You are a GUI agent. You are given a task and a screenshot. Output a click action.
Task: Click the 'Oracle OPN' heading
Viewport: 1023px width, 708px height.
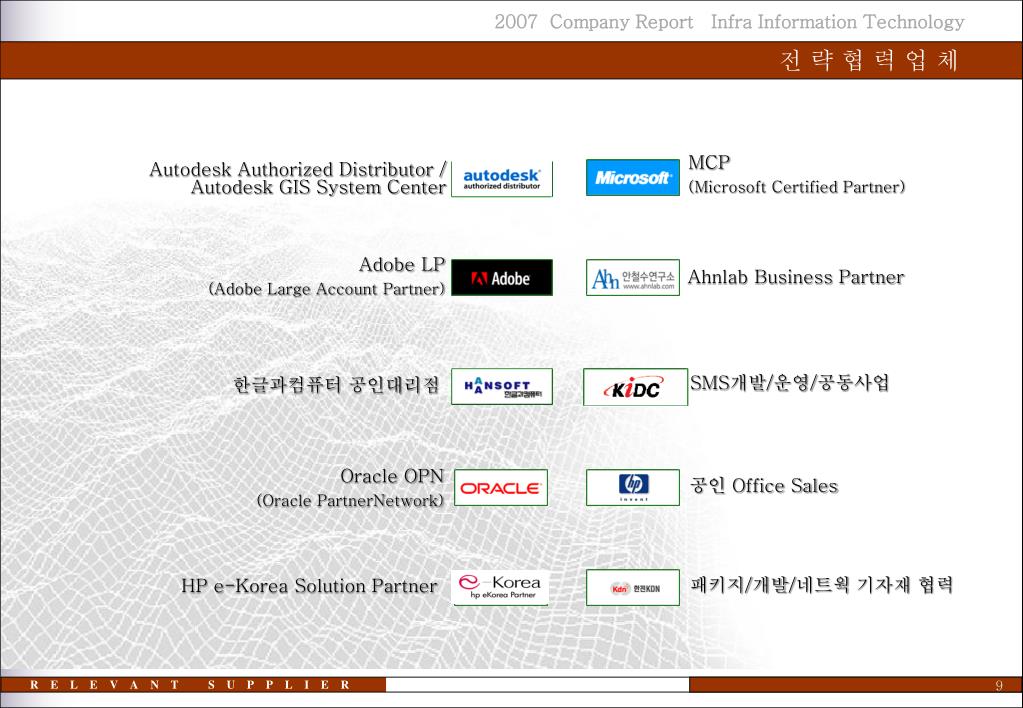click(x=392, y=476)
